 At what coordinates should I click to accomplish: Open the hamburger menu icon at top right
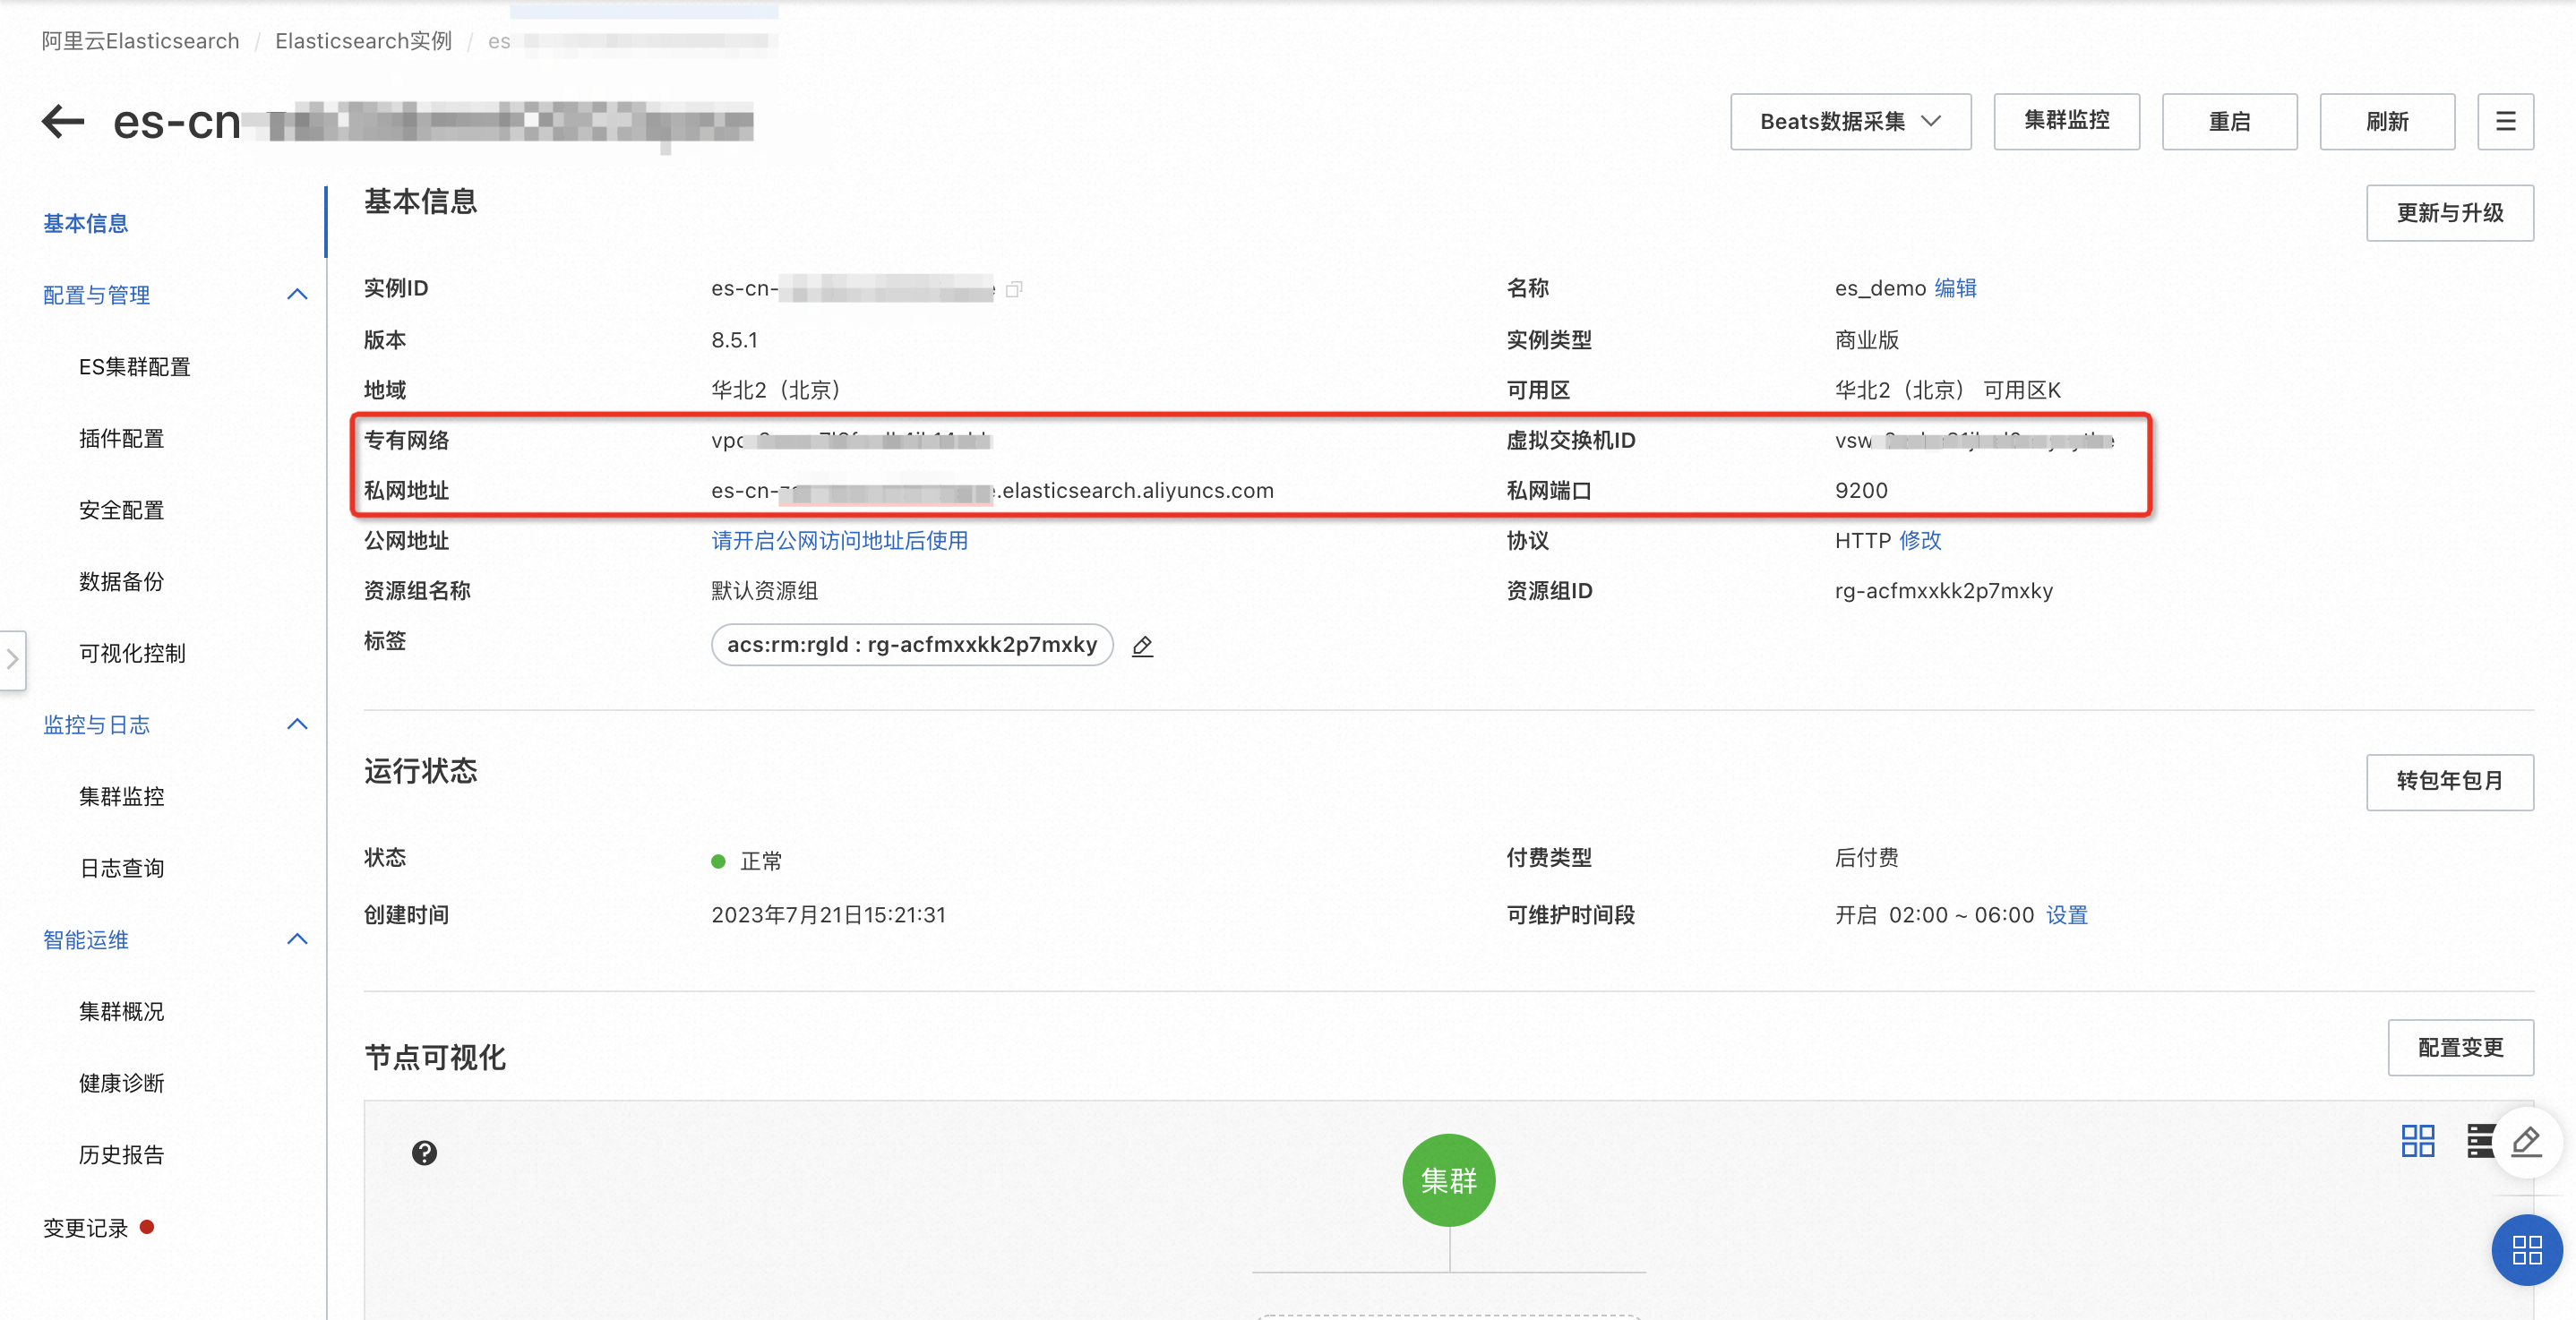2504,122
